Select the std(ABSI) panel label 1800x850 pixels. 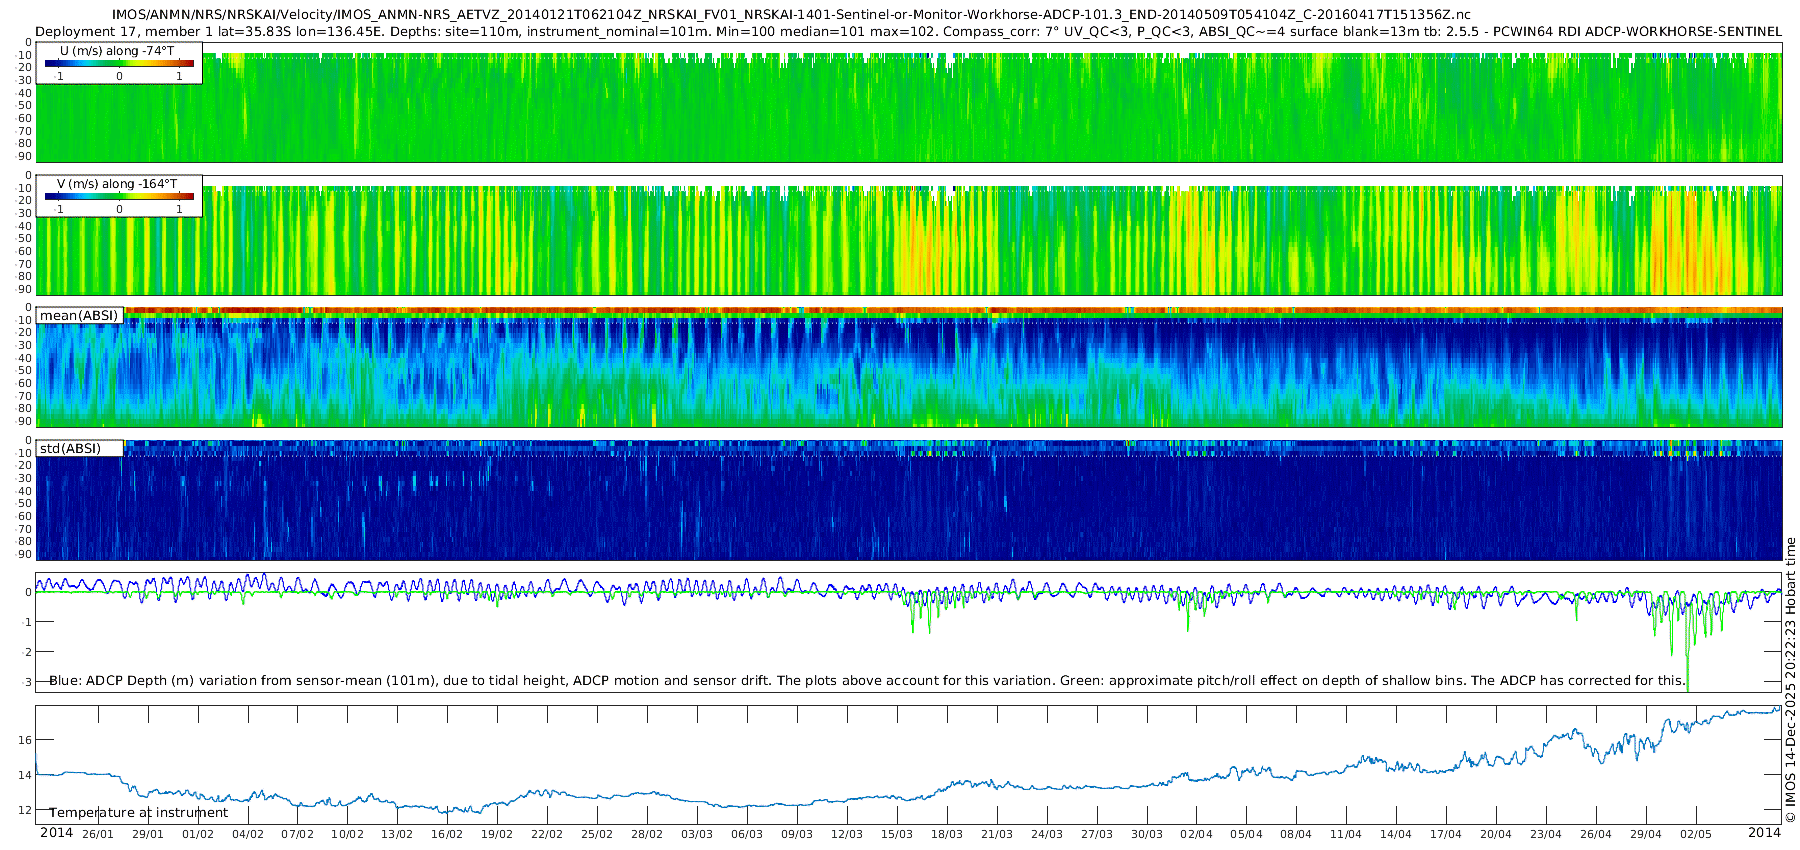tap(70, 449)
